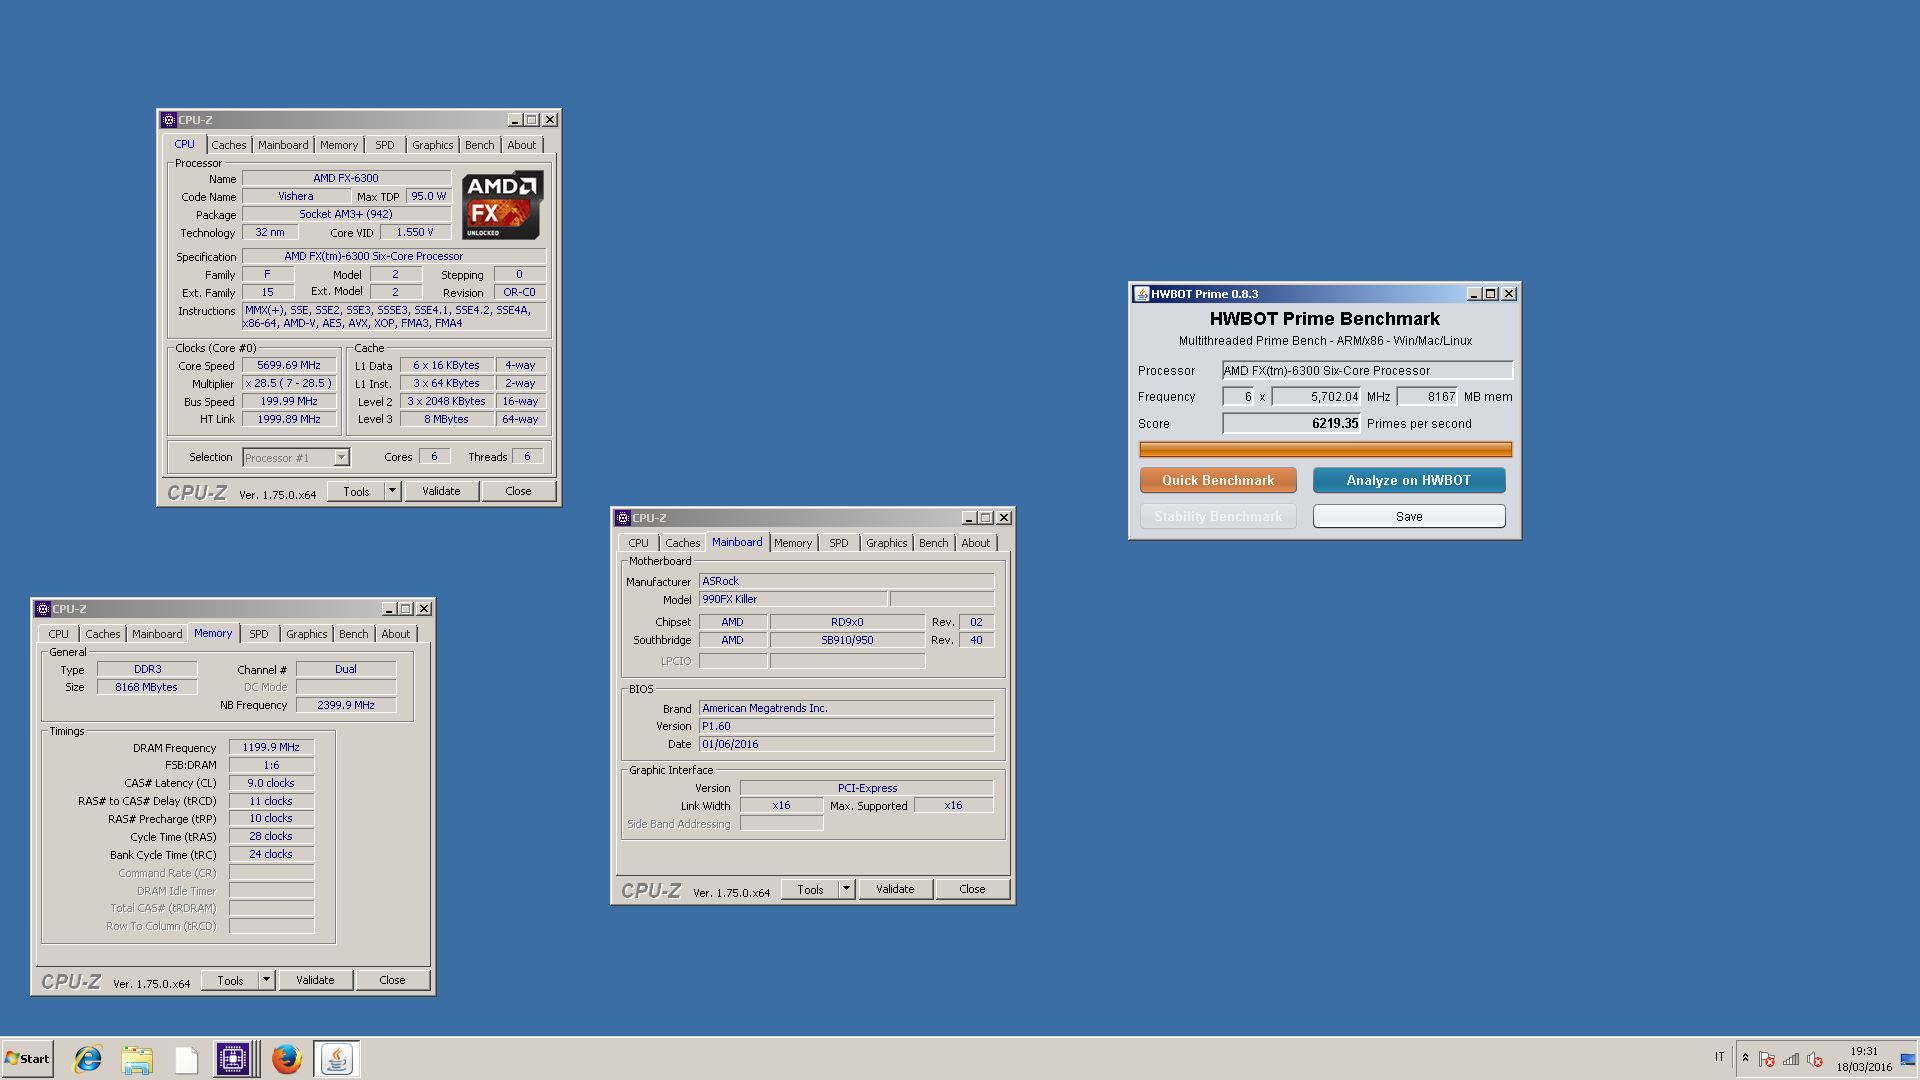This screenshot has height=1080, width=1920.
Task: Click the HWBOT Prime title bar Java icon
Action: point(1141,294)
